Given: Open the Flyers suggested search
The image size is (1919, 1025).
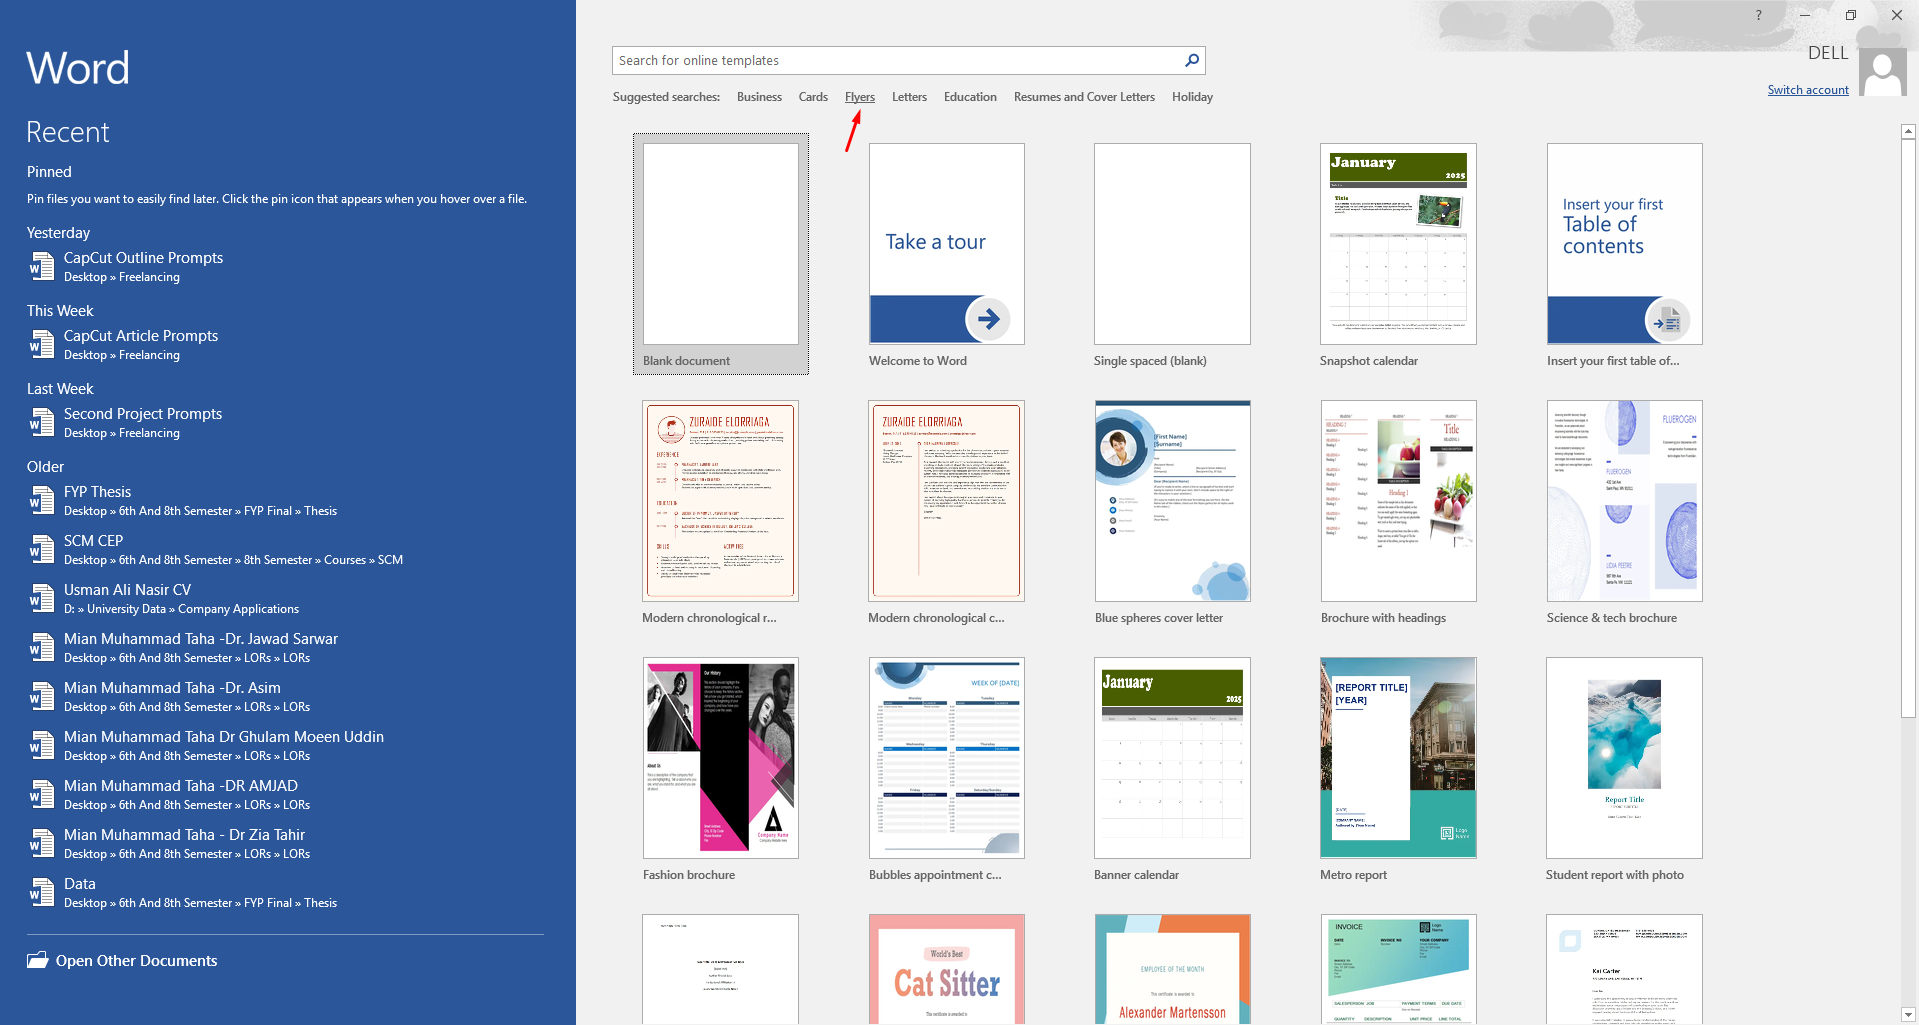Looking at the screenshot, I should tap(859, 96).
